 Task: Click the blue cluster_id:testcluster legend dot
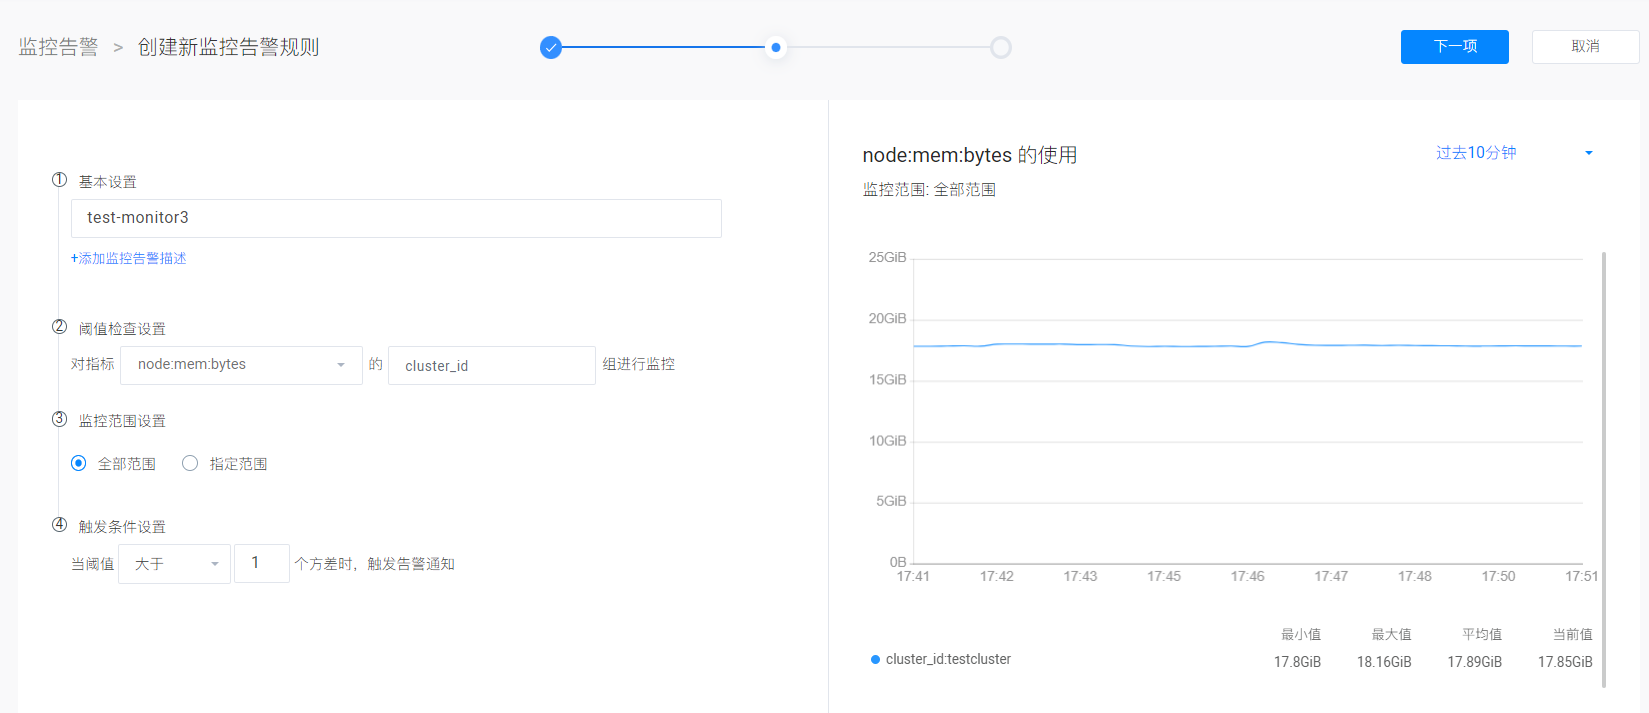click(875, 660)
